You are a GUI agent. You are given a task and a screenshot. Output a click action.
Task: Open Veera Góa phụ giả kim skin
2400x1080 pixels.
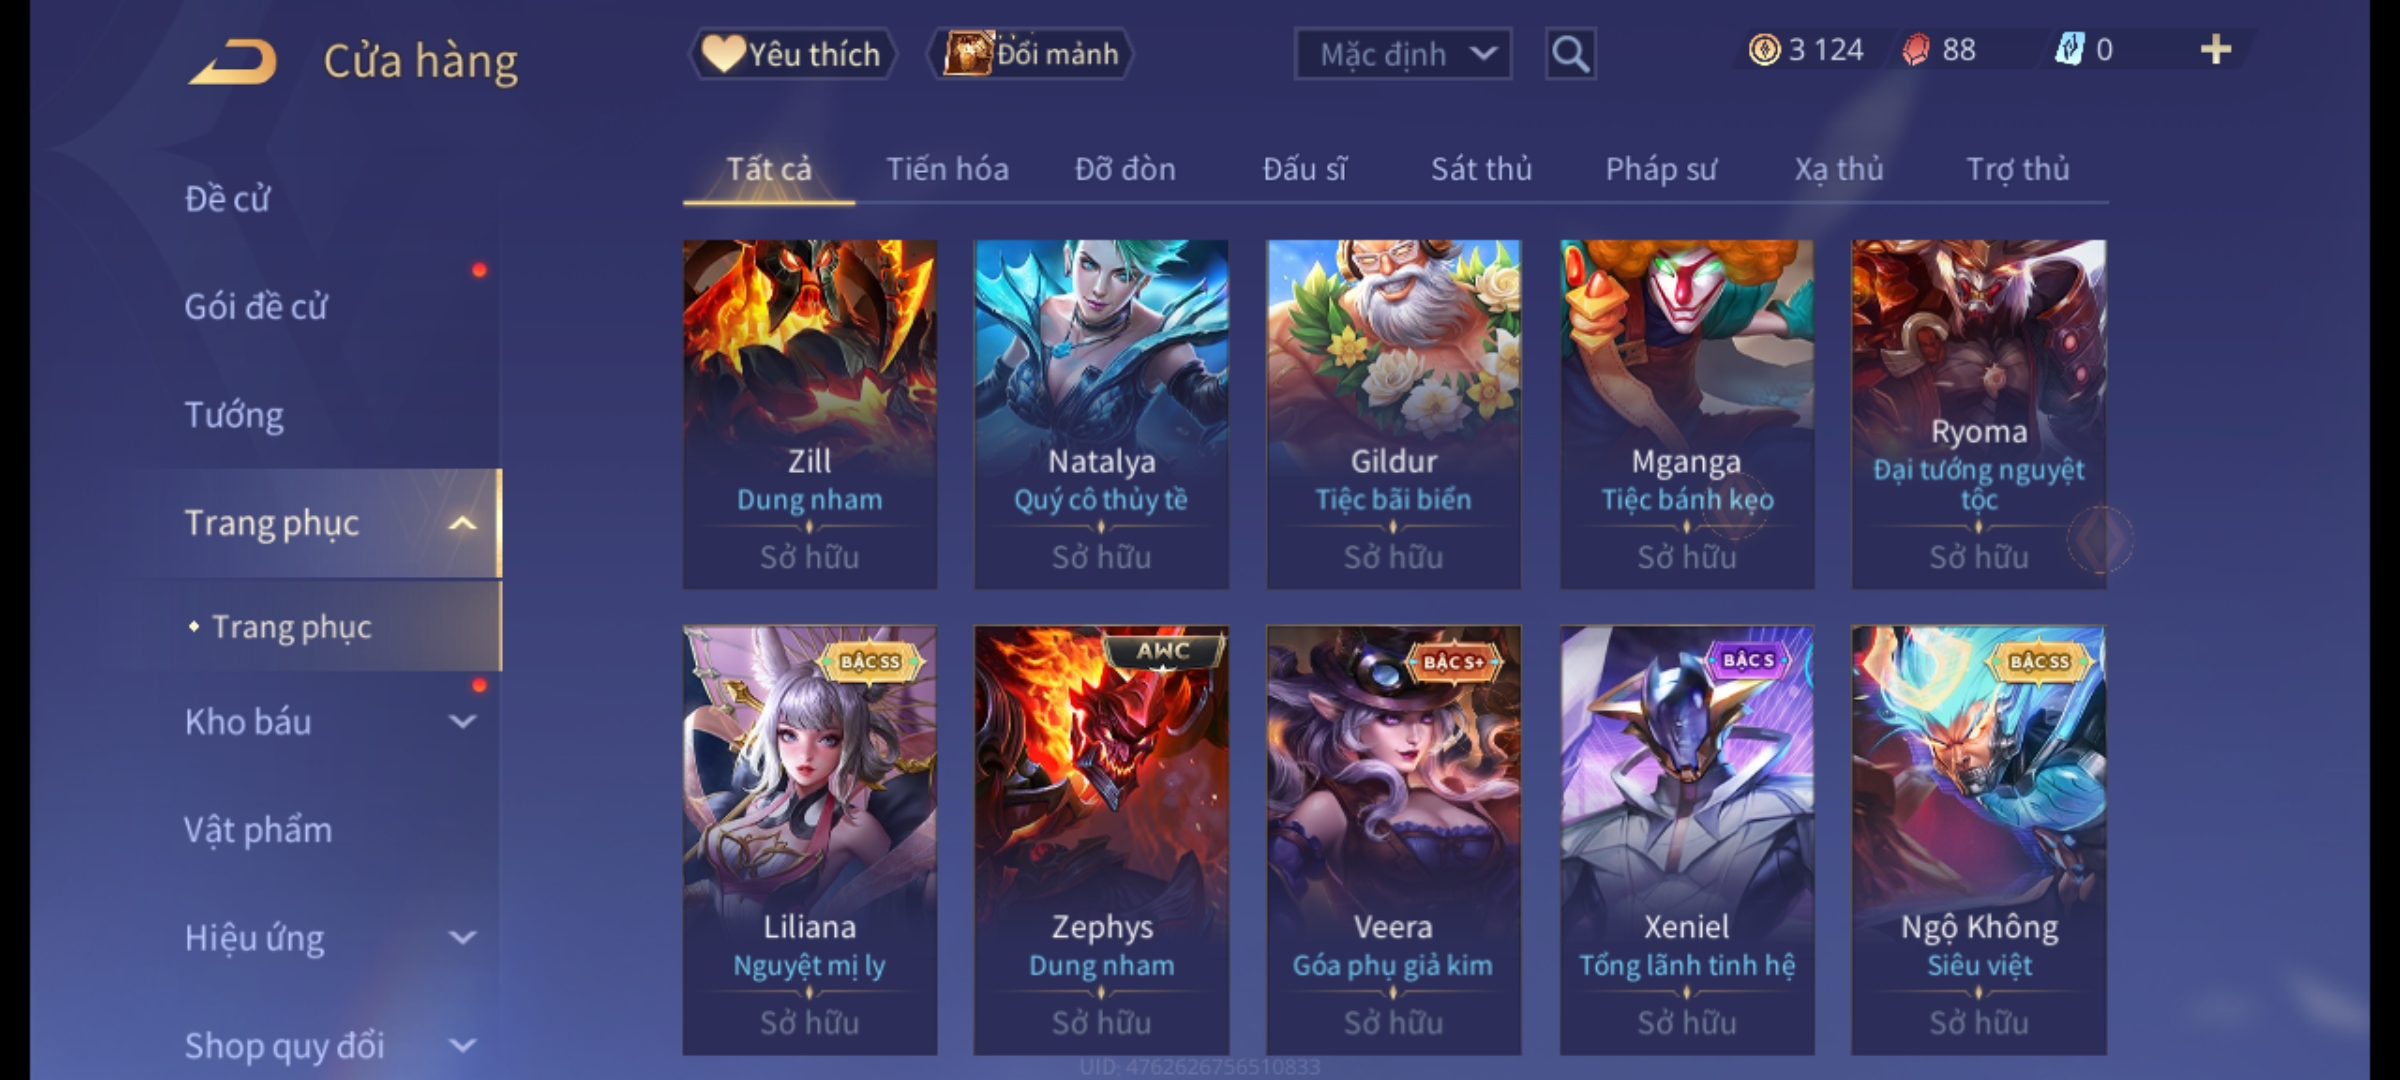click(x=1393, y=840)
